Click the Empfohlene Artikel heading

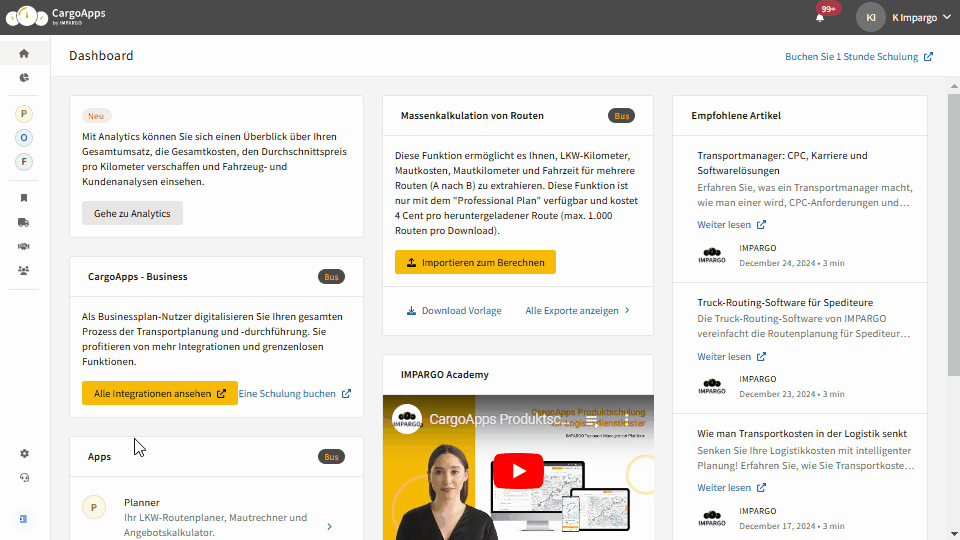736,116
